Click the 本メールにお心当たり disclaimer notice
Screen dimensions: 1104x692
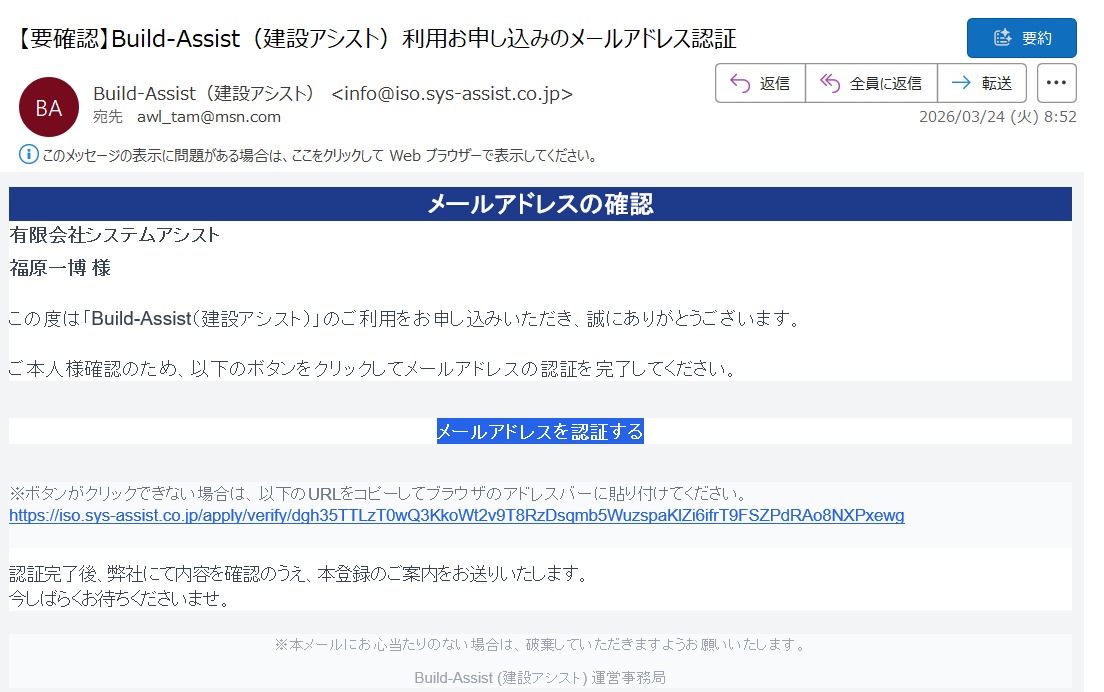[540, 645]
